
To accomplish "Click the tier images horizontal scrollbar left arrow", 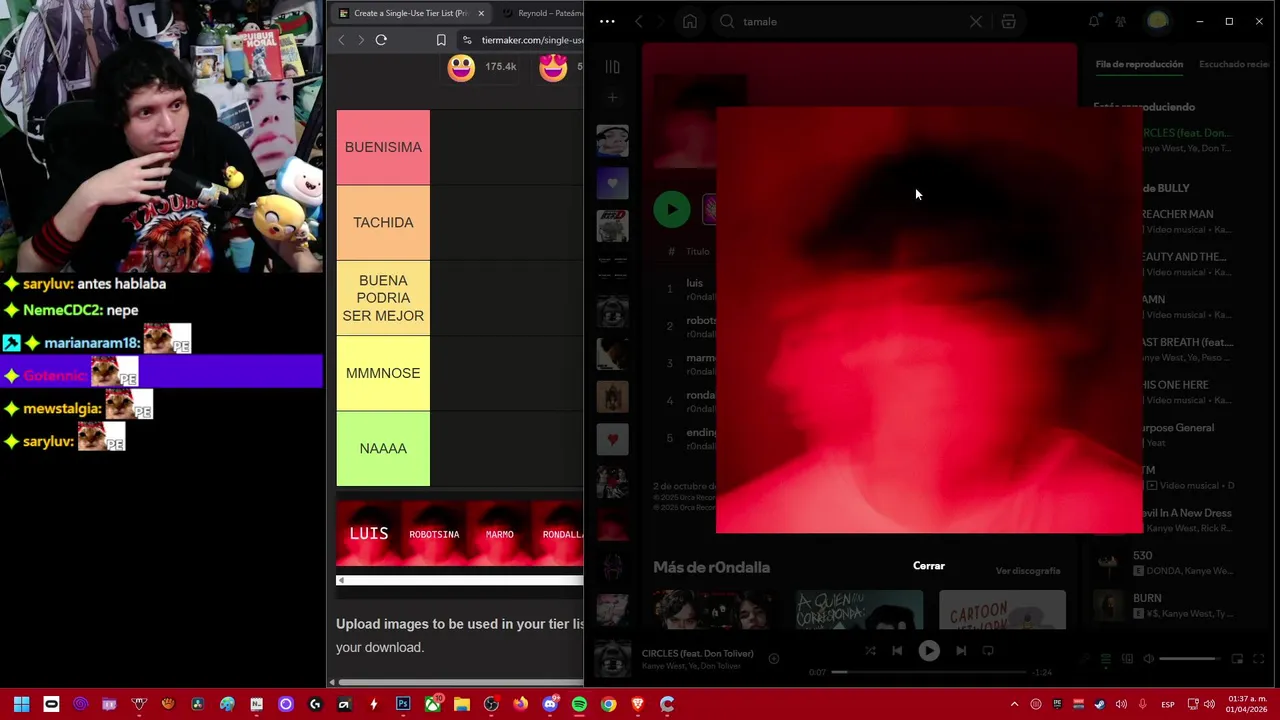I will [x=341, y=580].
